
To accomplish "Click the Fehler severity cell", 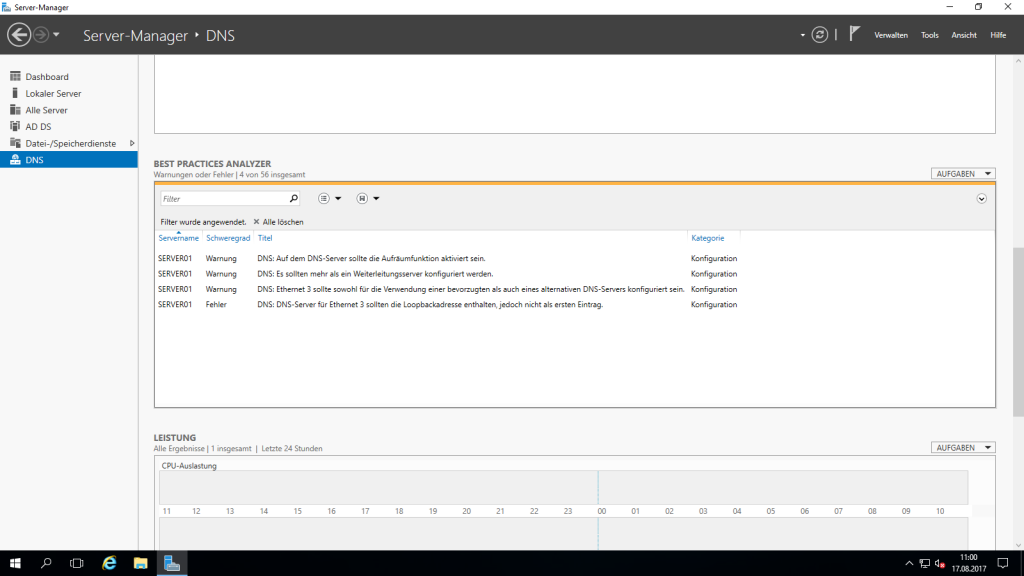I will point(216,304).
